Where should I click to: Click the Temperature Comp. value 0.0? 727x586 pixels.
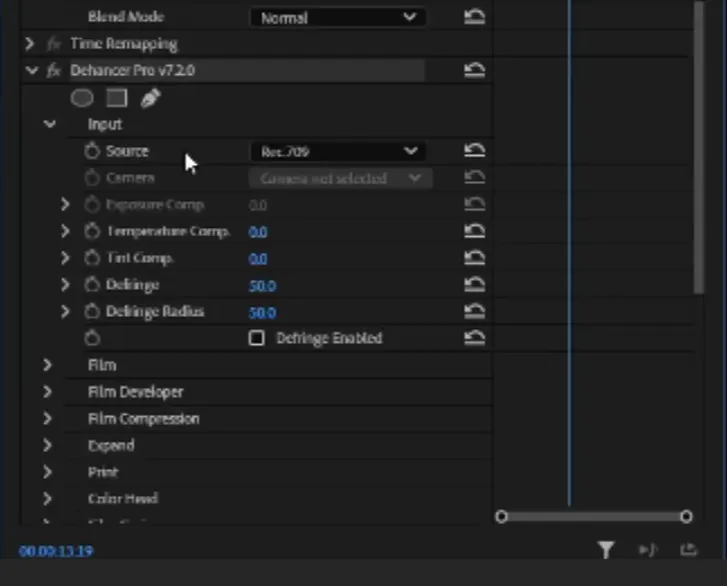(x=258, y=232)
